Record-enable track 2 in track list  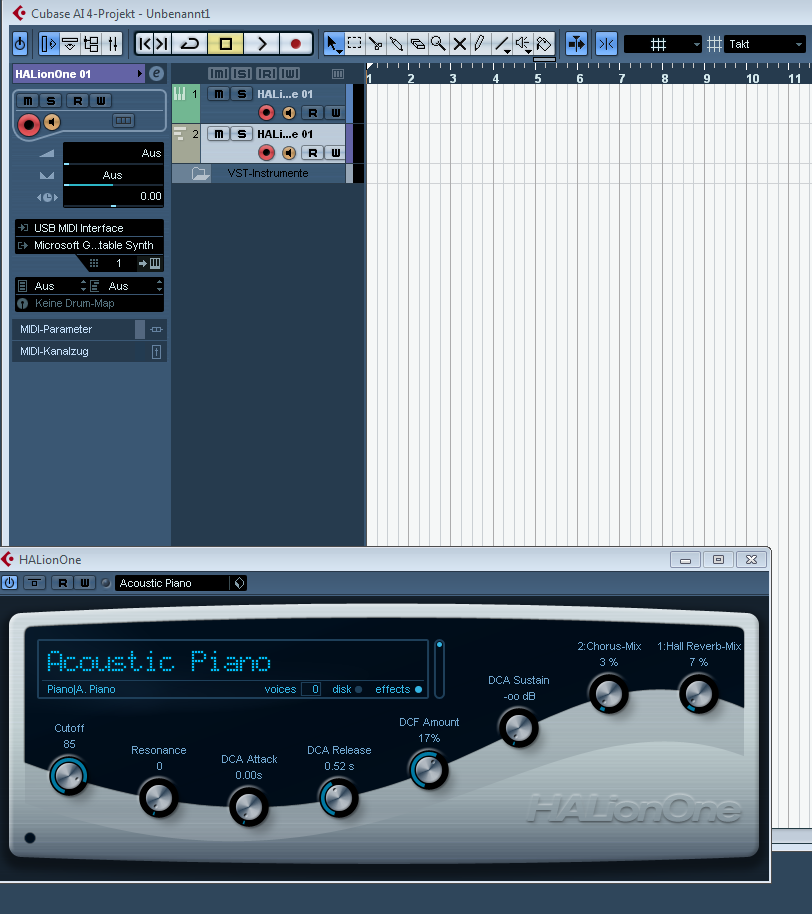[x=266, y=153]
